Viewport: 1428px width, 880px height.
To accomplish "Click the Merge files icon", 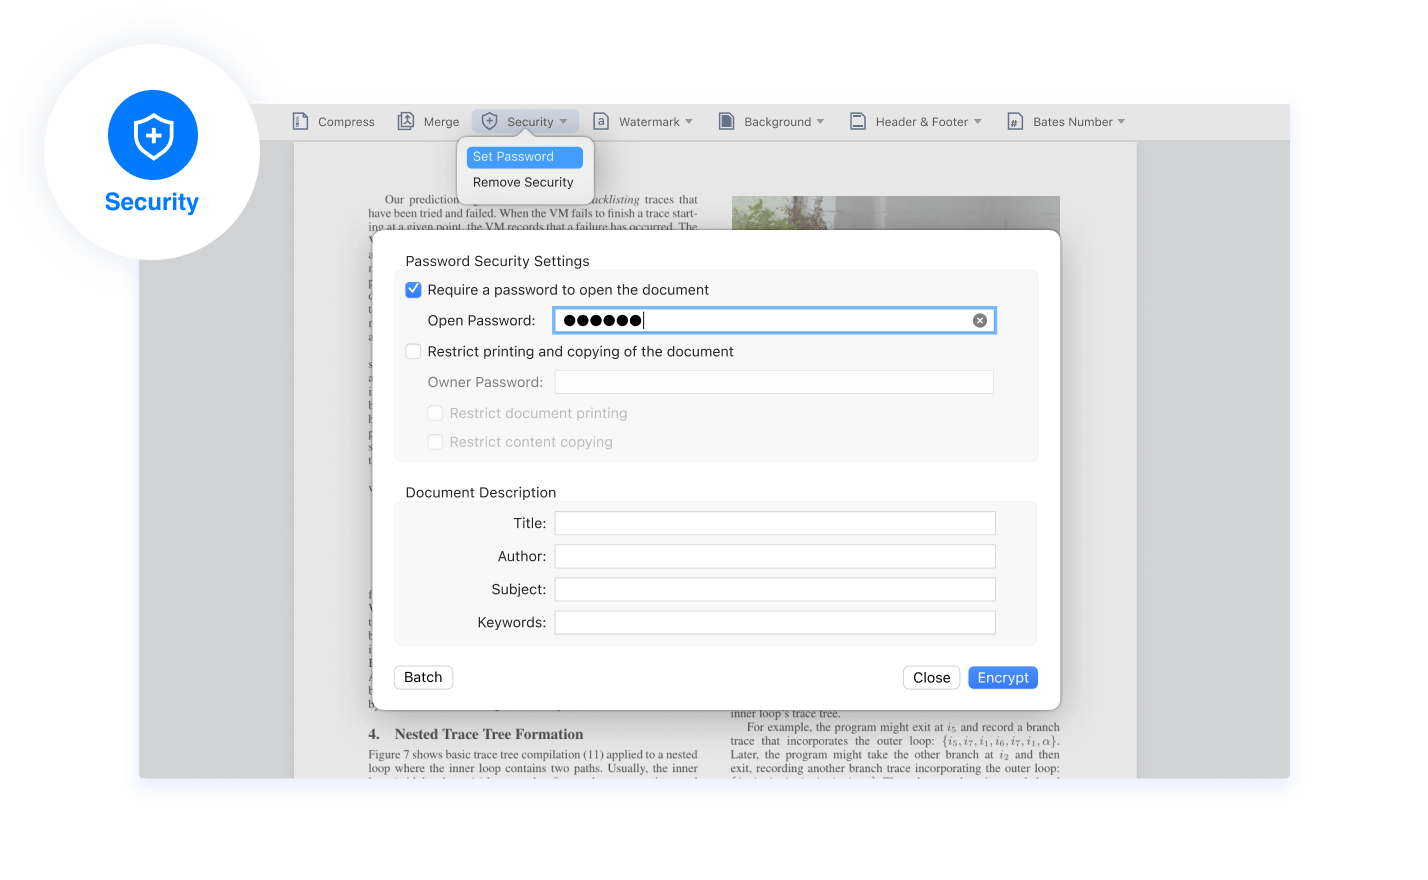I will [406, 121].
